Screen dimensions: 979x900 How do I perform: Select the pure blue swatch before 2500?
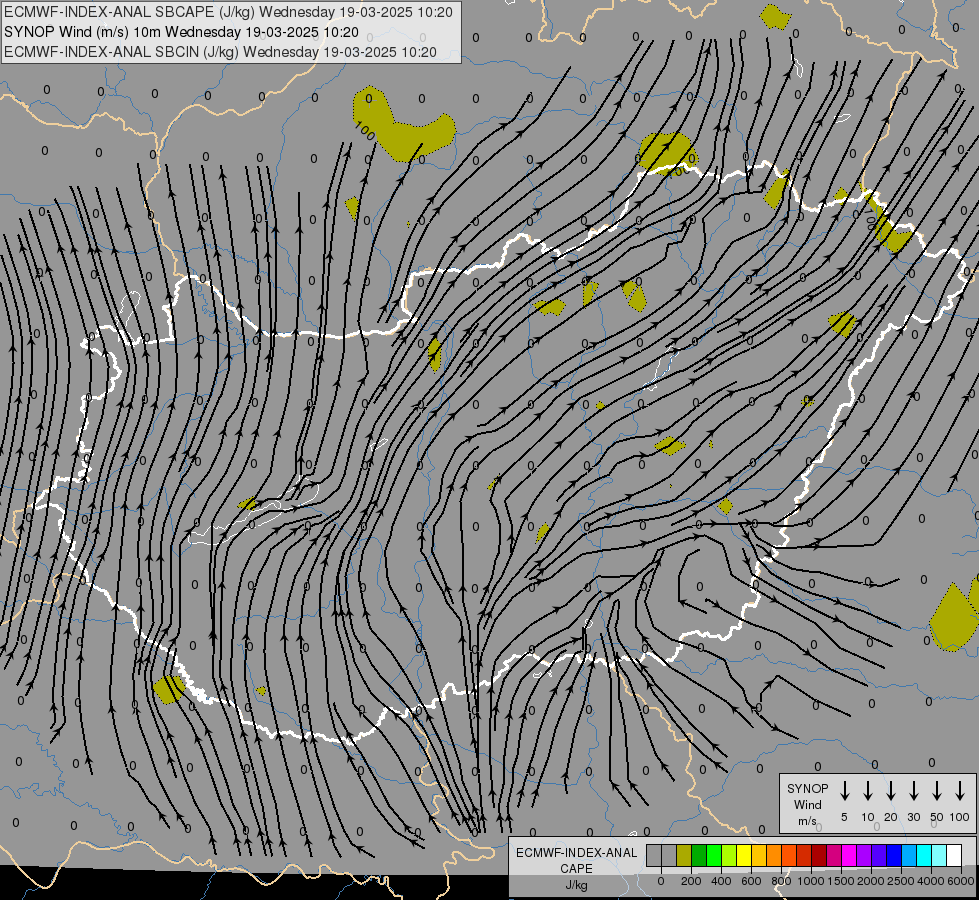[893, 855]
